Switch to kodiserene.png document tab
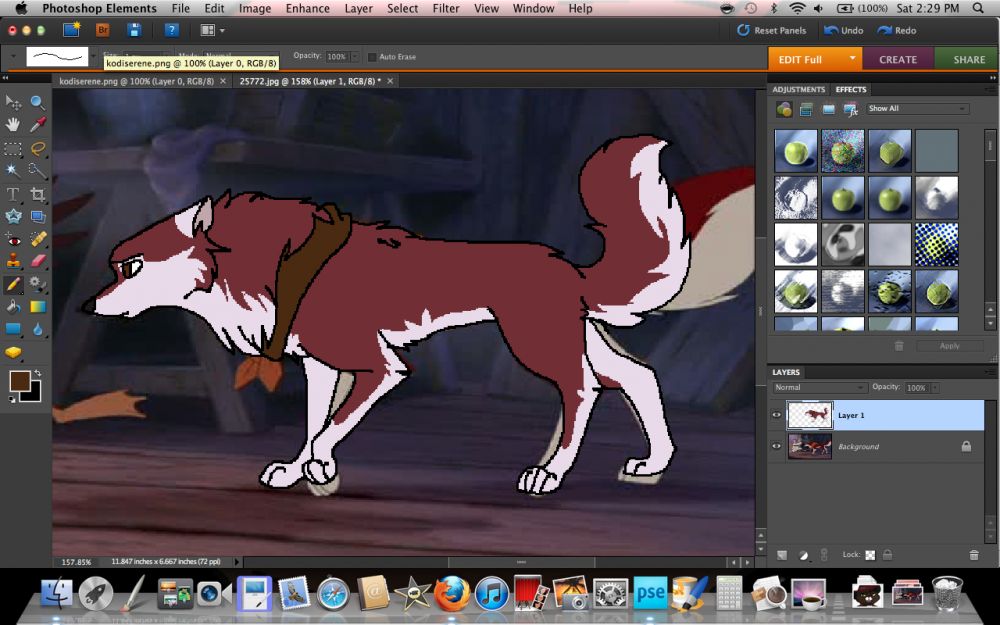 [136, 81]
